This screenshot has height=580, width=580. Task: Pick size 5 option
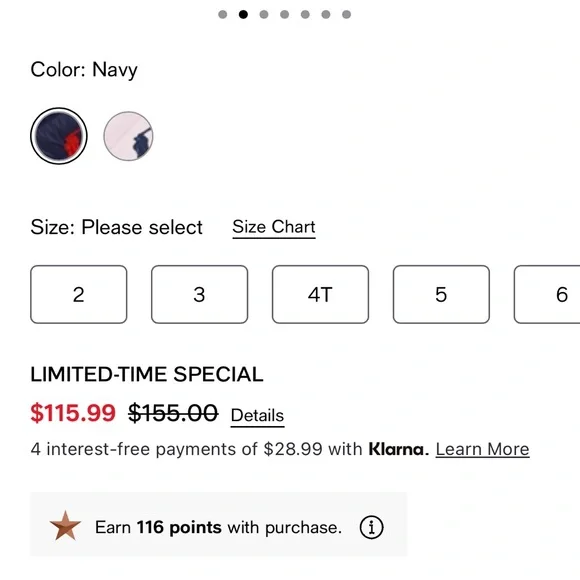(441, 294)
